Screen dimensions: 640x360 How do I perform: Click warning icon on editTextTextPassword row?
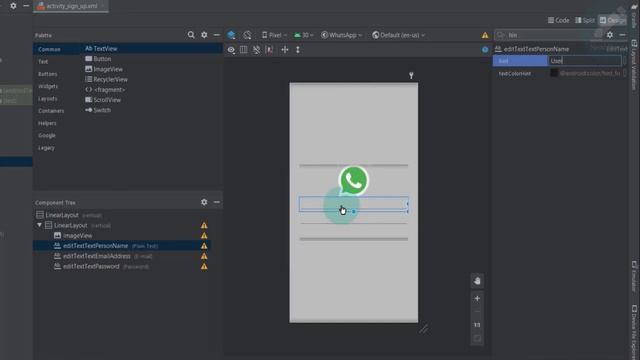204,266
